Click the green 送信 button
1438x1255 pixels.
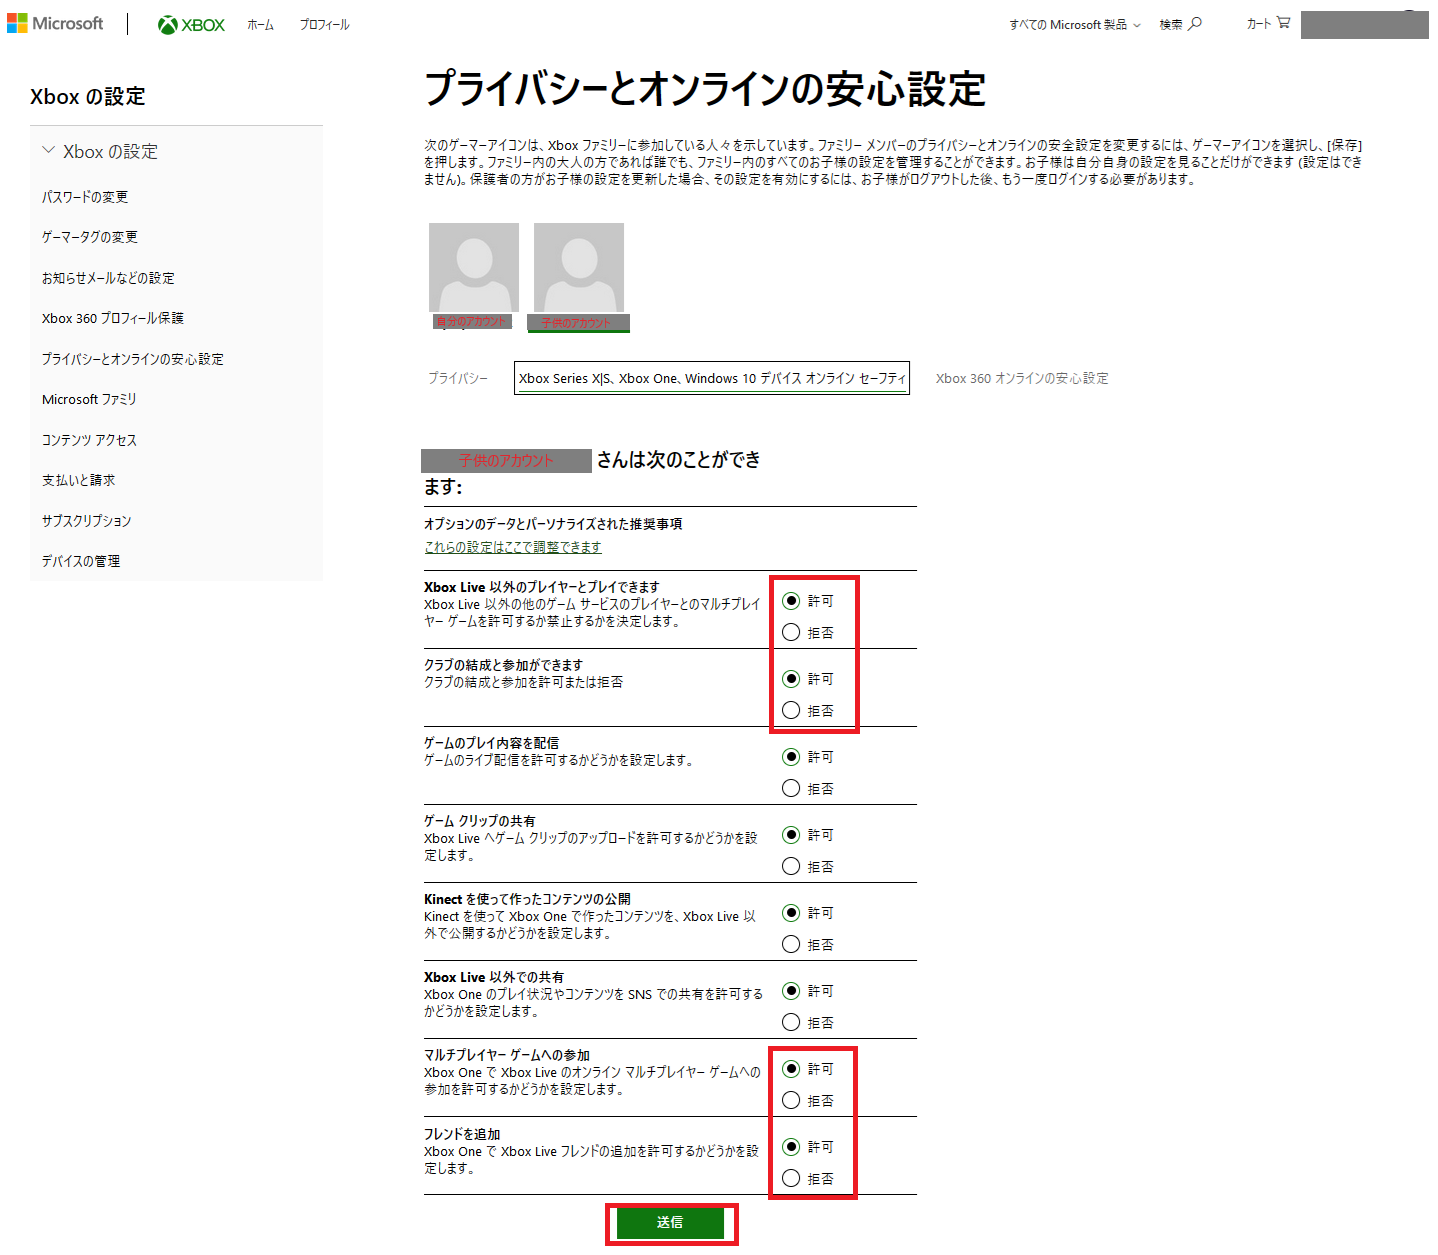[x=670, y=1223]
